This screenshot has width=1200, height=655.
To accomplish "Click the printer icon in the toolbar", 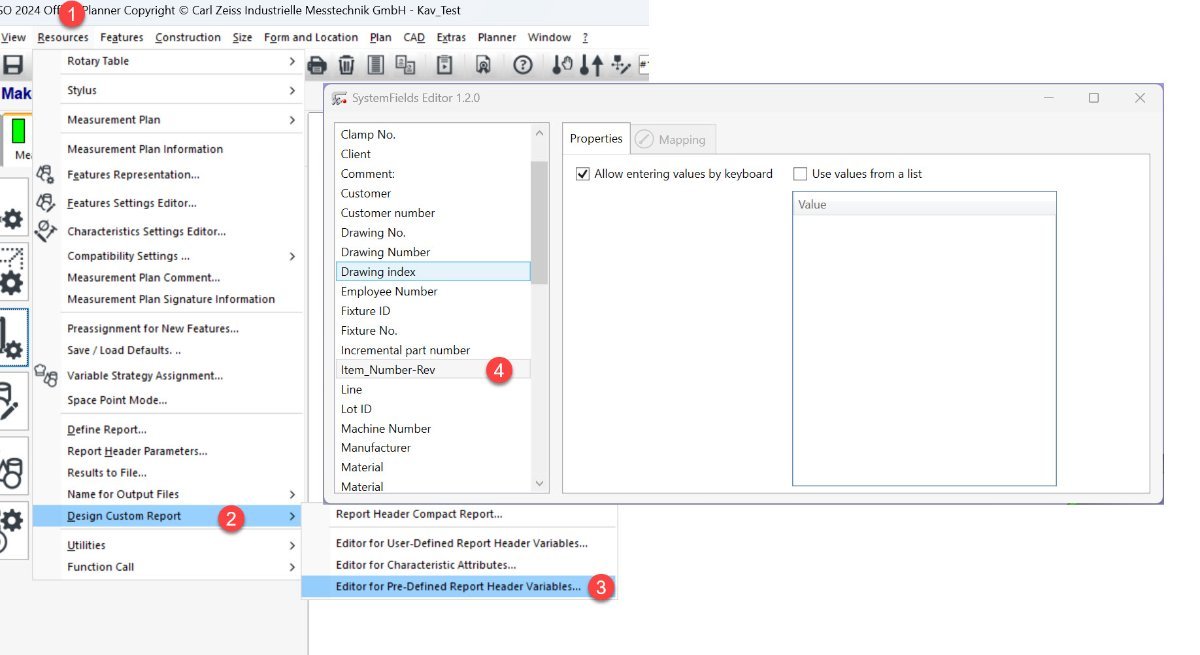I will [317, 65].
